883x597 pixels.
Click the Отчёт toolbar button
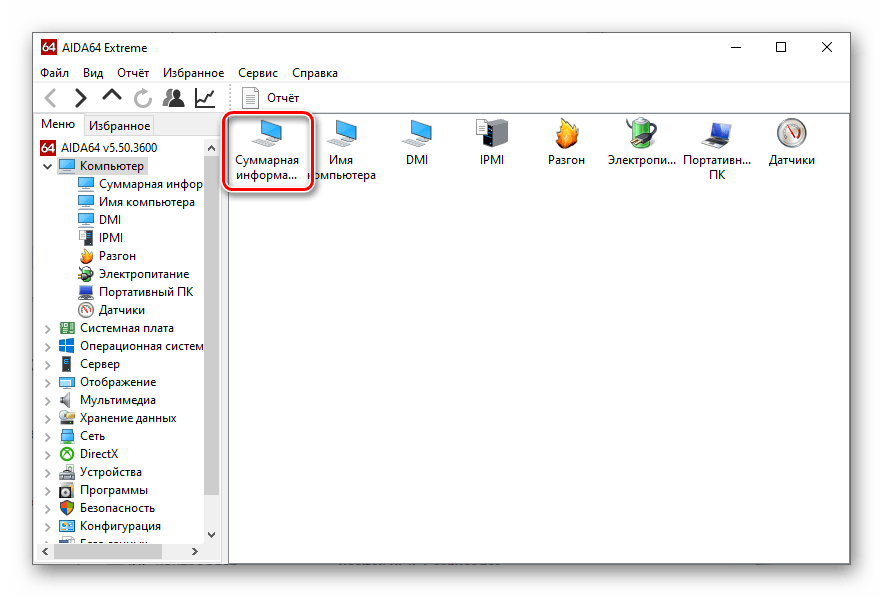(x=270, y=98)
